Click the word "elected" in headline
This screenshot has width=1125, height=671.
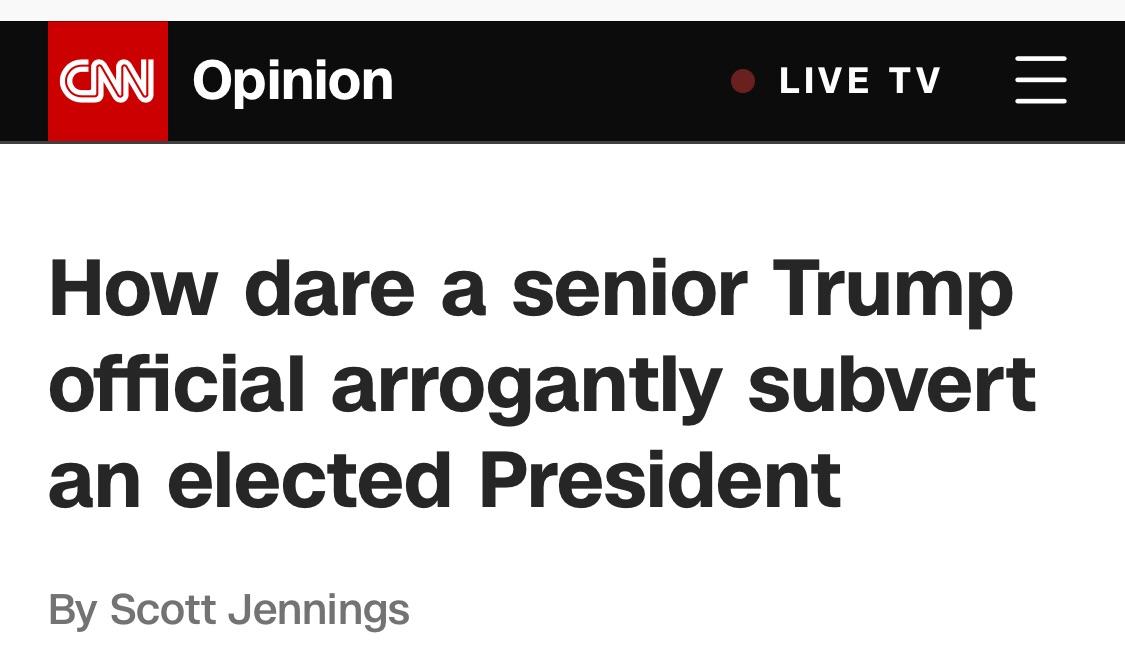(309, 479)
